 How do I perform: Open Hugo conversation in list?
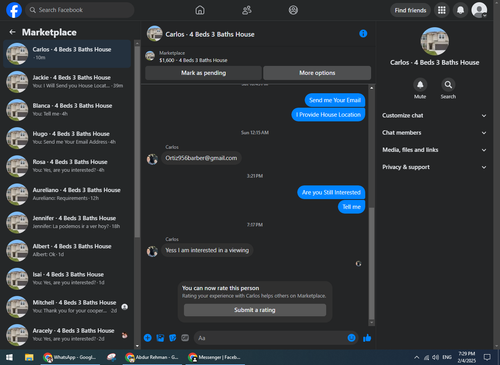(67, 138)
